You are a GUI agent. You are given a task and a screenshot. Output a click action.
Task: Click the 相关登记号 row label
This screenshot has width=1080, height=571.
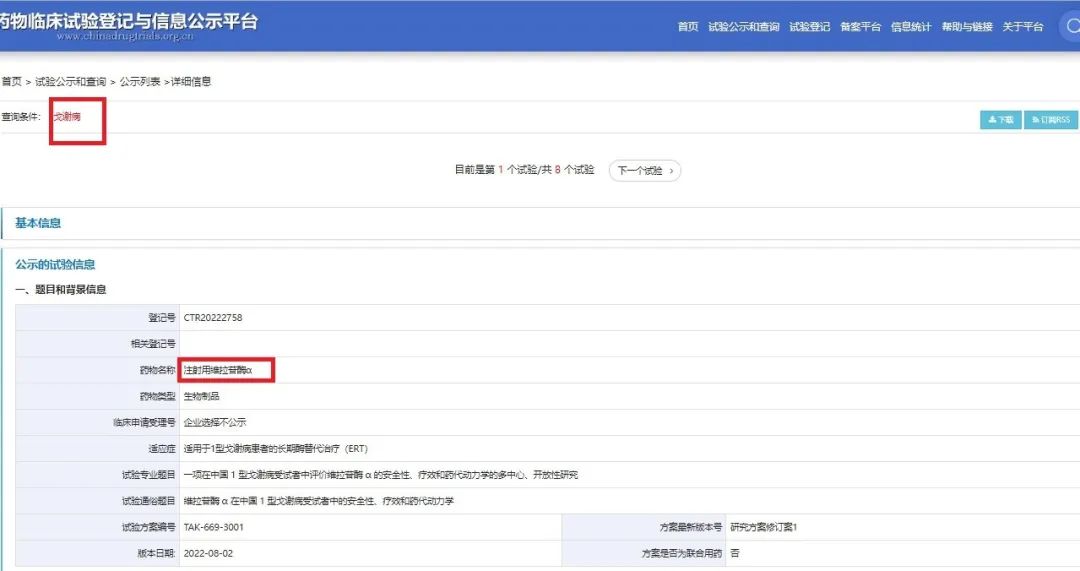coord(153,344)
